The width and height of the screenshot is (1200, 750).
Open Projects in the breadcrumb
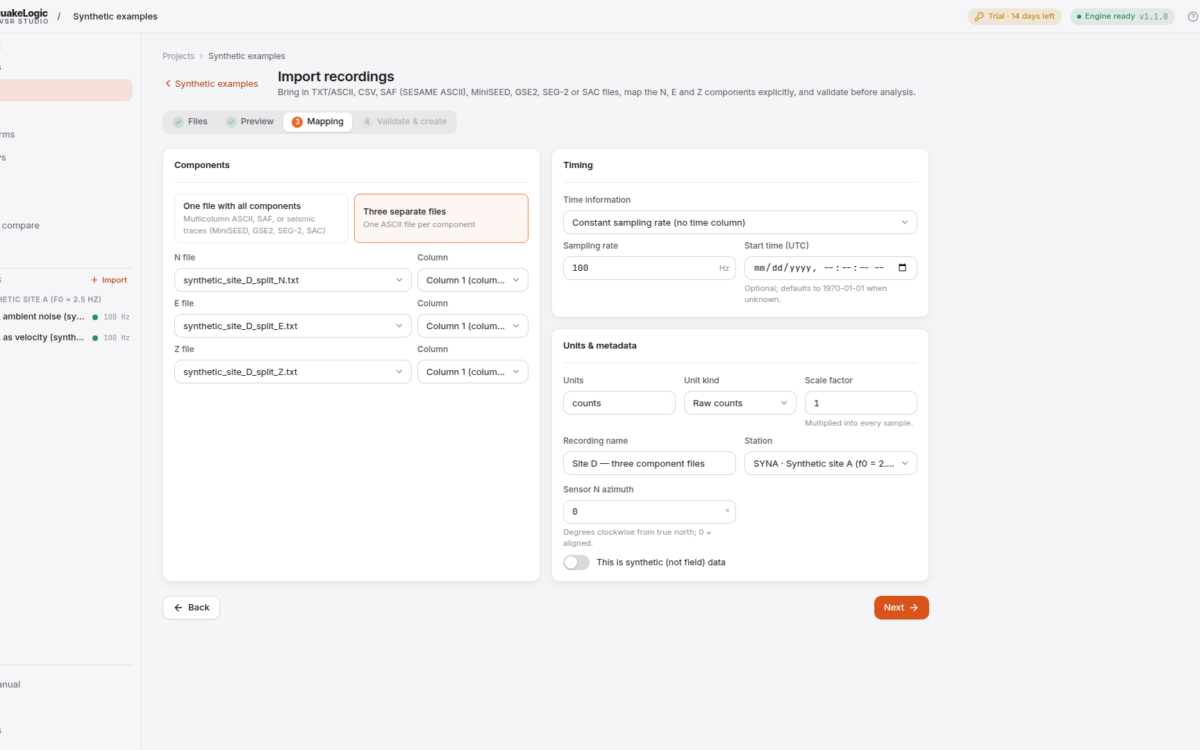point(179,56)
